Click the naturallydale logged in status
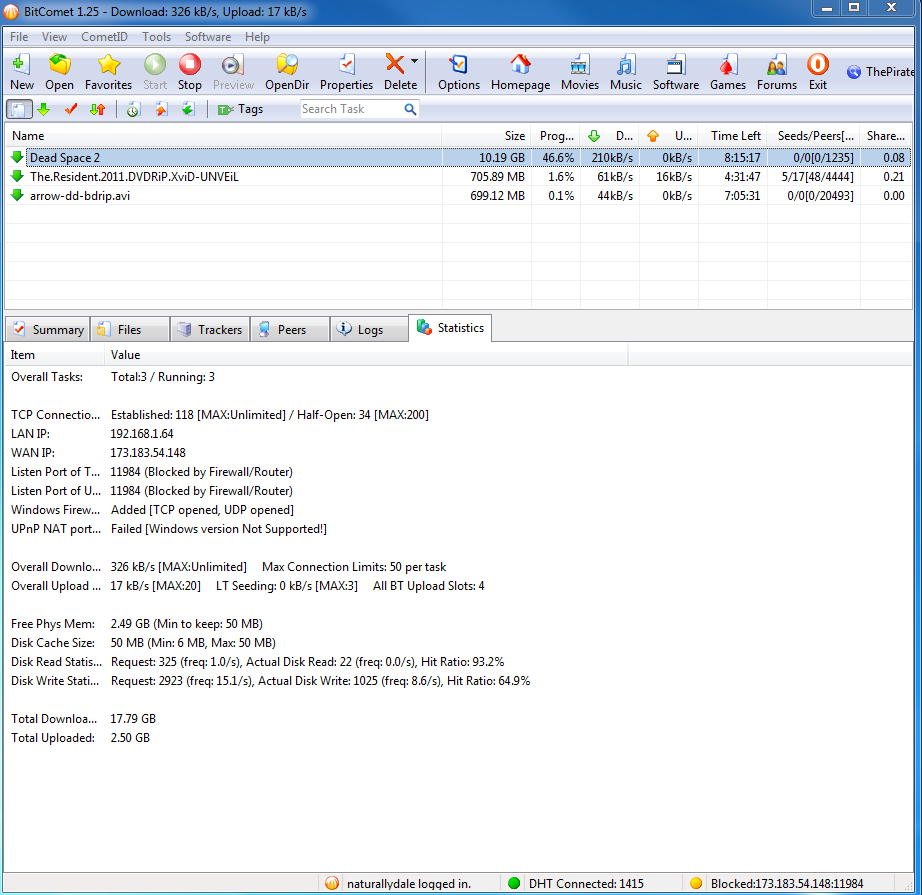Screen dimensions: 922x895 pos(409,883)
